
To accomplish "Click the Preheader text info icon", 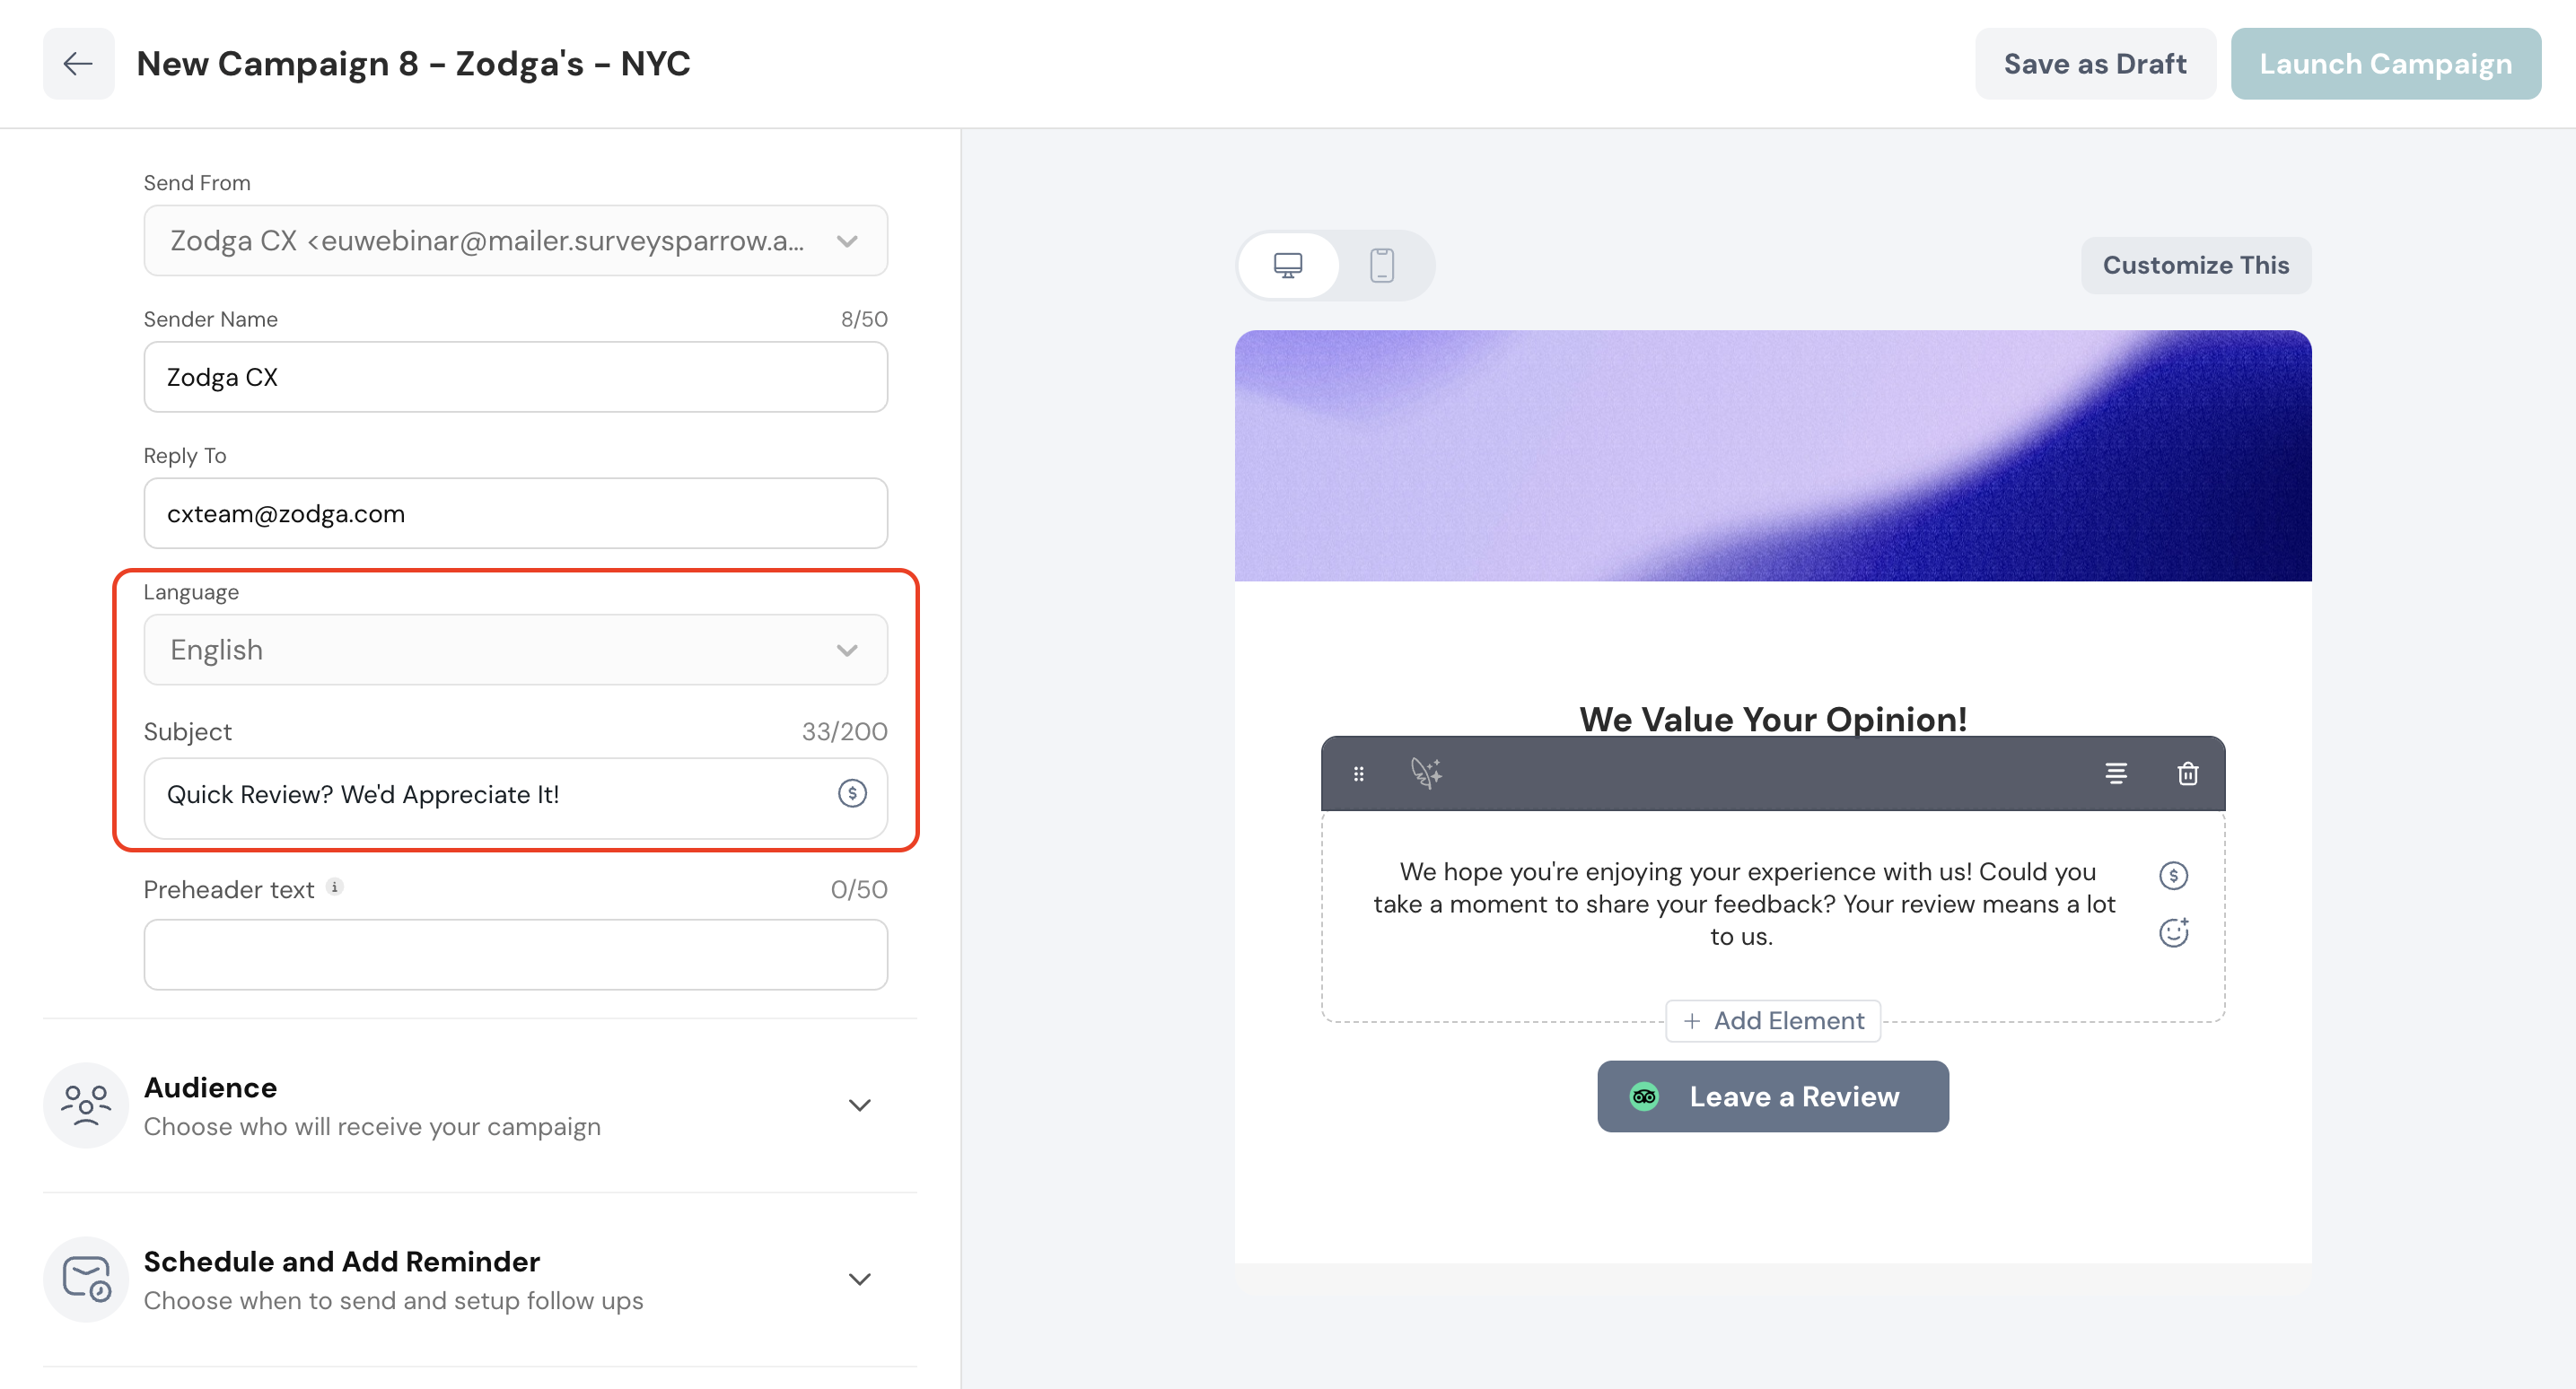I will pyautogui.click(x=335, y=887).
